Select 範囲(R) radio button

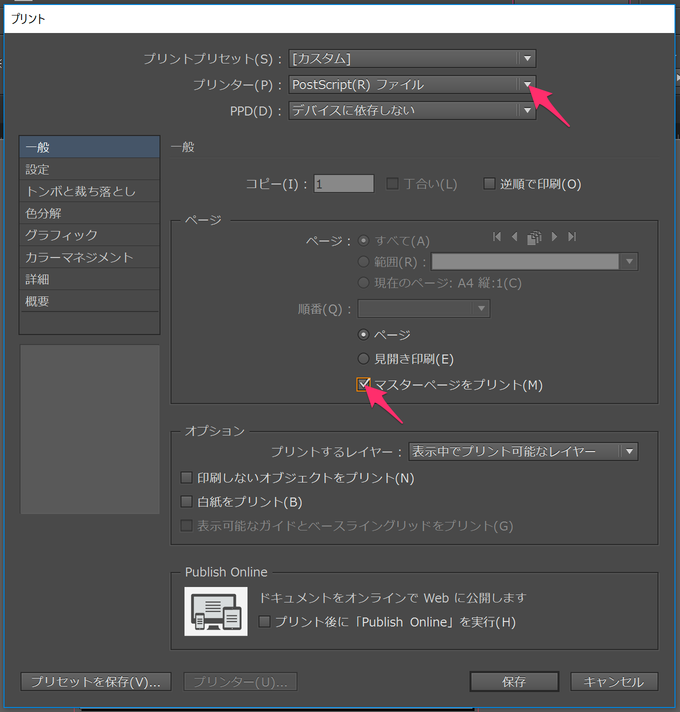tap(363, 261)
